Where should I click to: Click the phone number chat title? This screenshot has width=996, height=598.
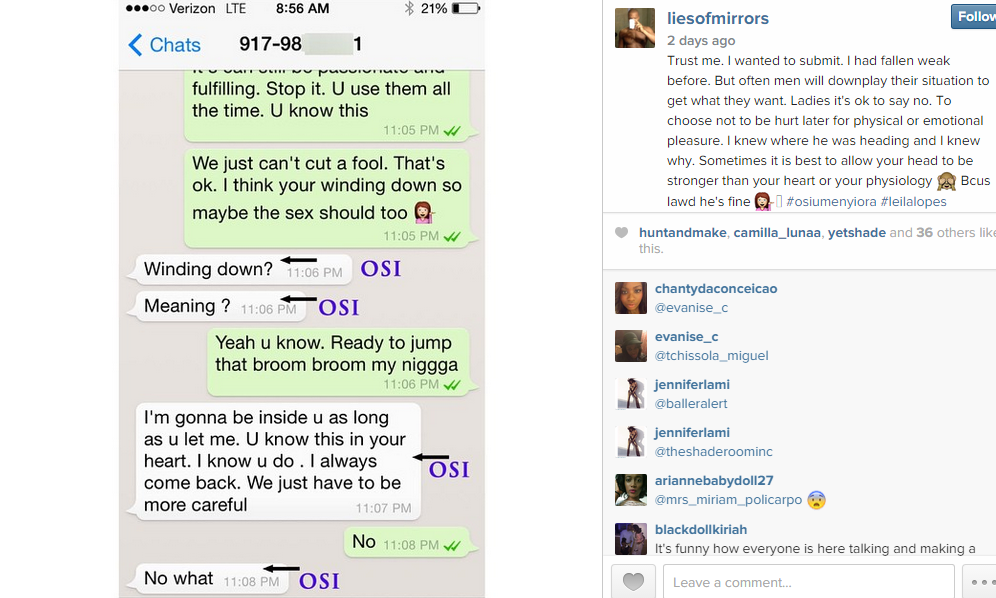(300, 44)
